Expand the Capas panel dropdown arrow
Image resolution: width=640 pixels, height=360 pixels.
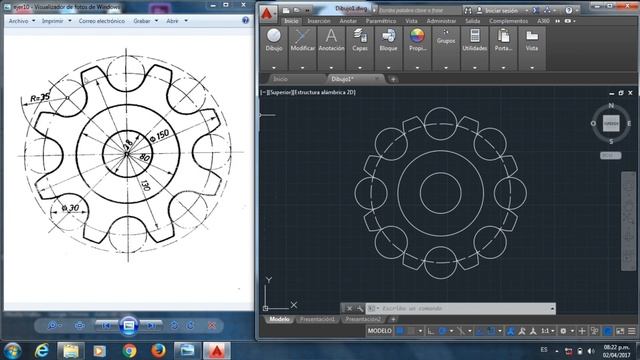click(x=360, y=67)
